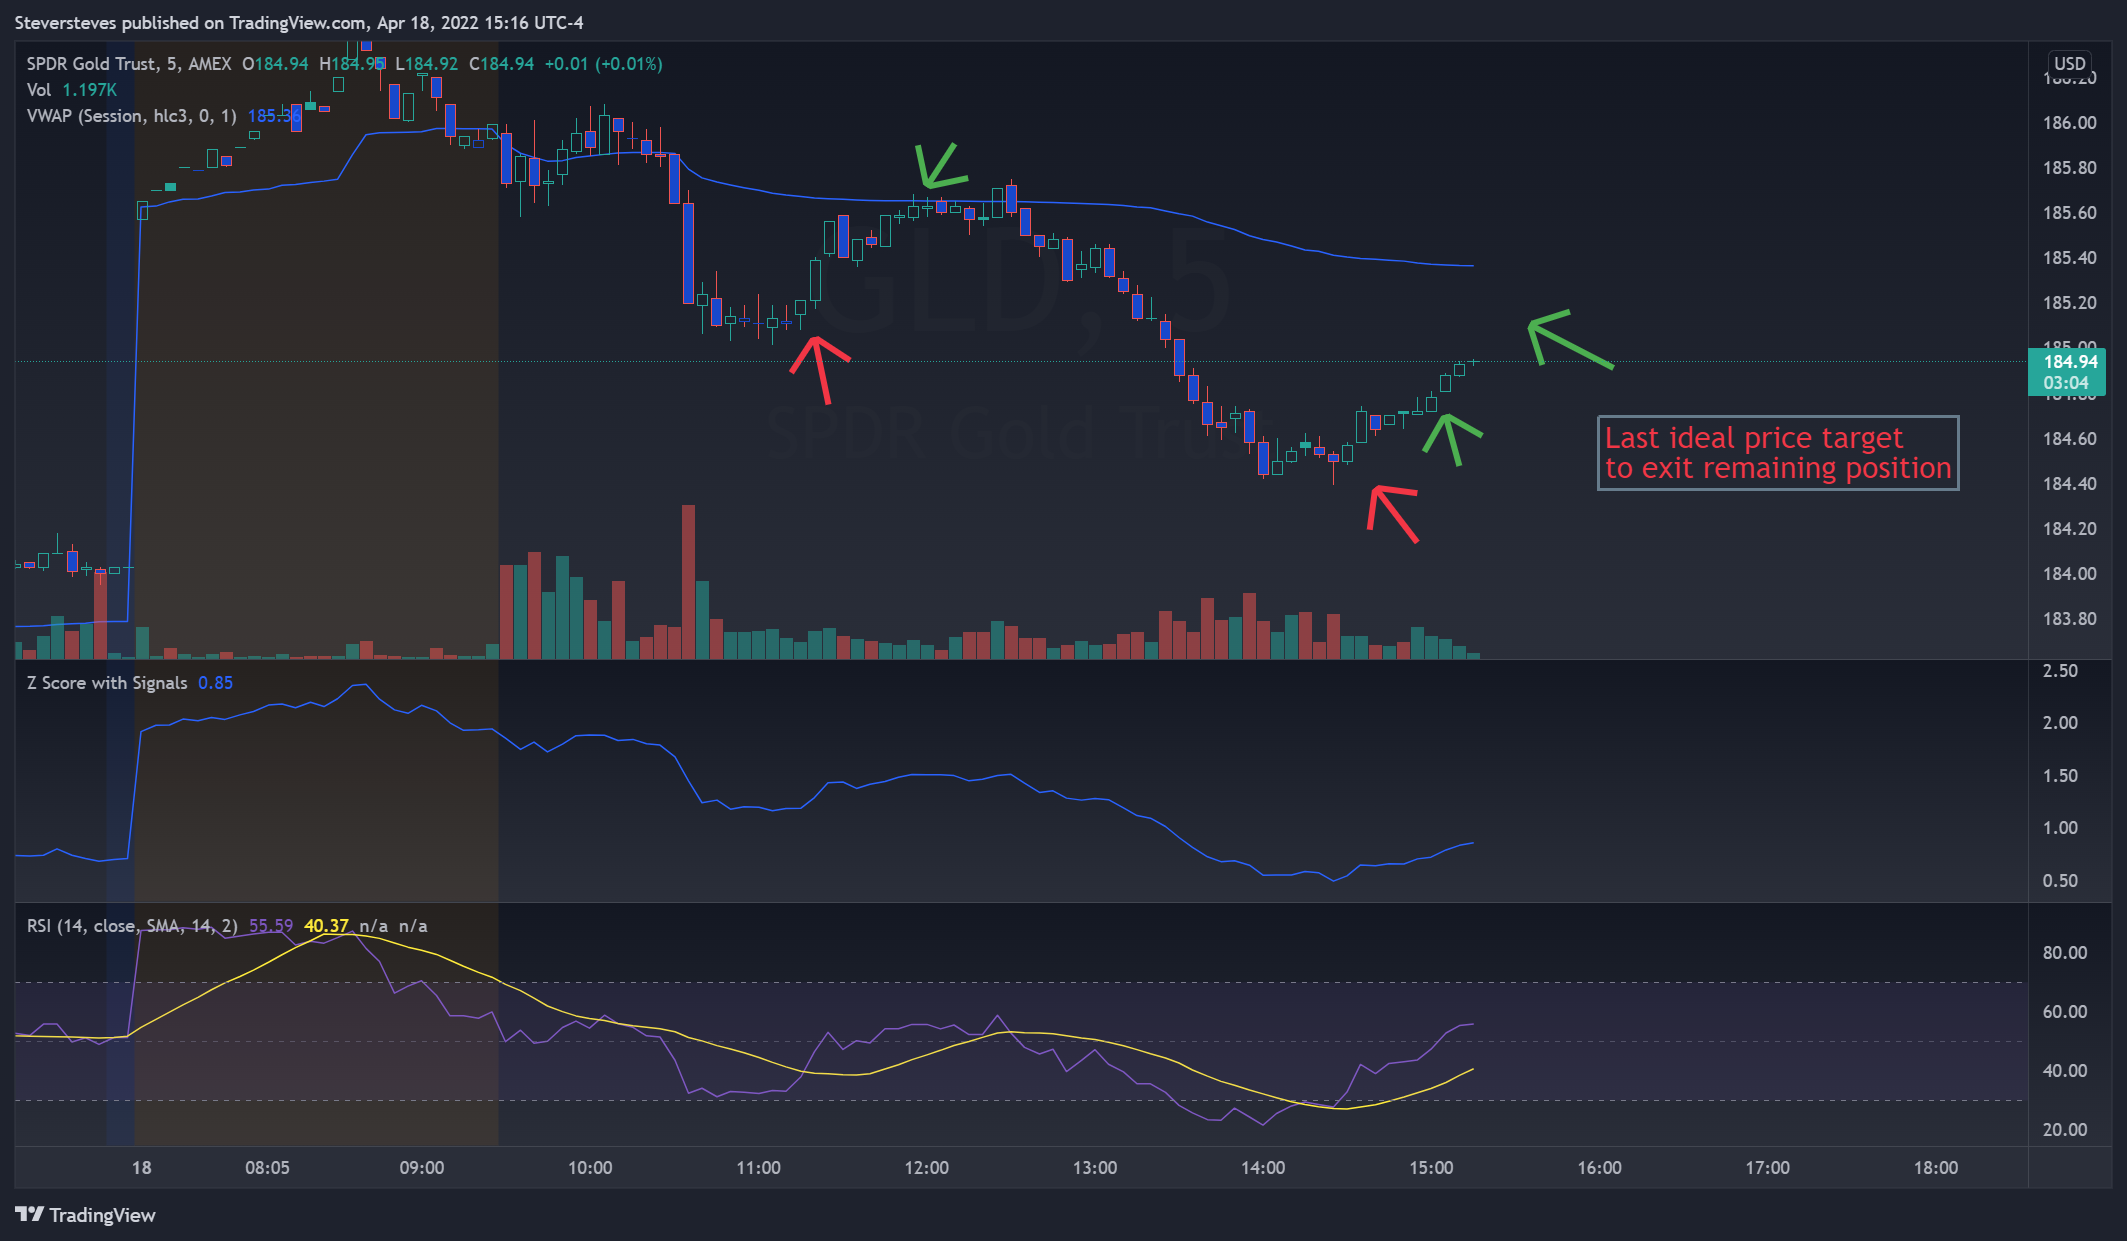
Task: Click the 10:00 label on time axis
Action: click(590, 1168)
